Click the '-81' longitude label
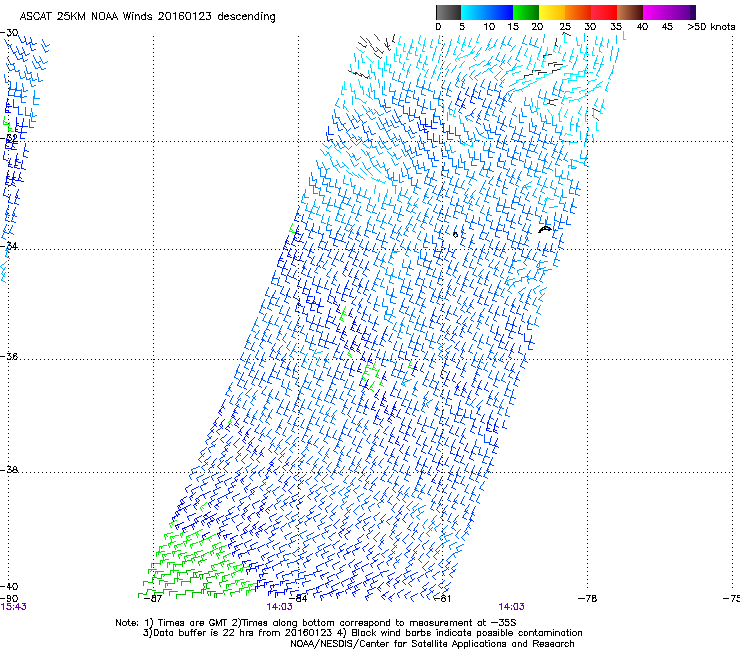 point(442,599)
